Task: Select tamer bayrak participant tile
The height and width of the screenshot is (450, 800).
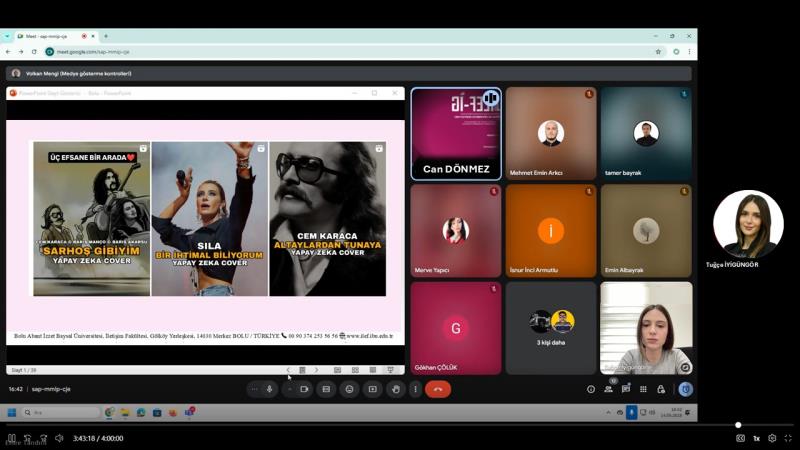Action: 646,134
